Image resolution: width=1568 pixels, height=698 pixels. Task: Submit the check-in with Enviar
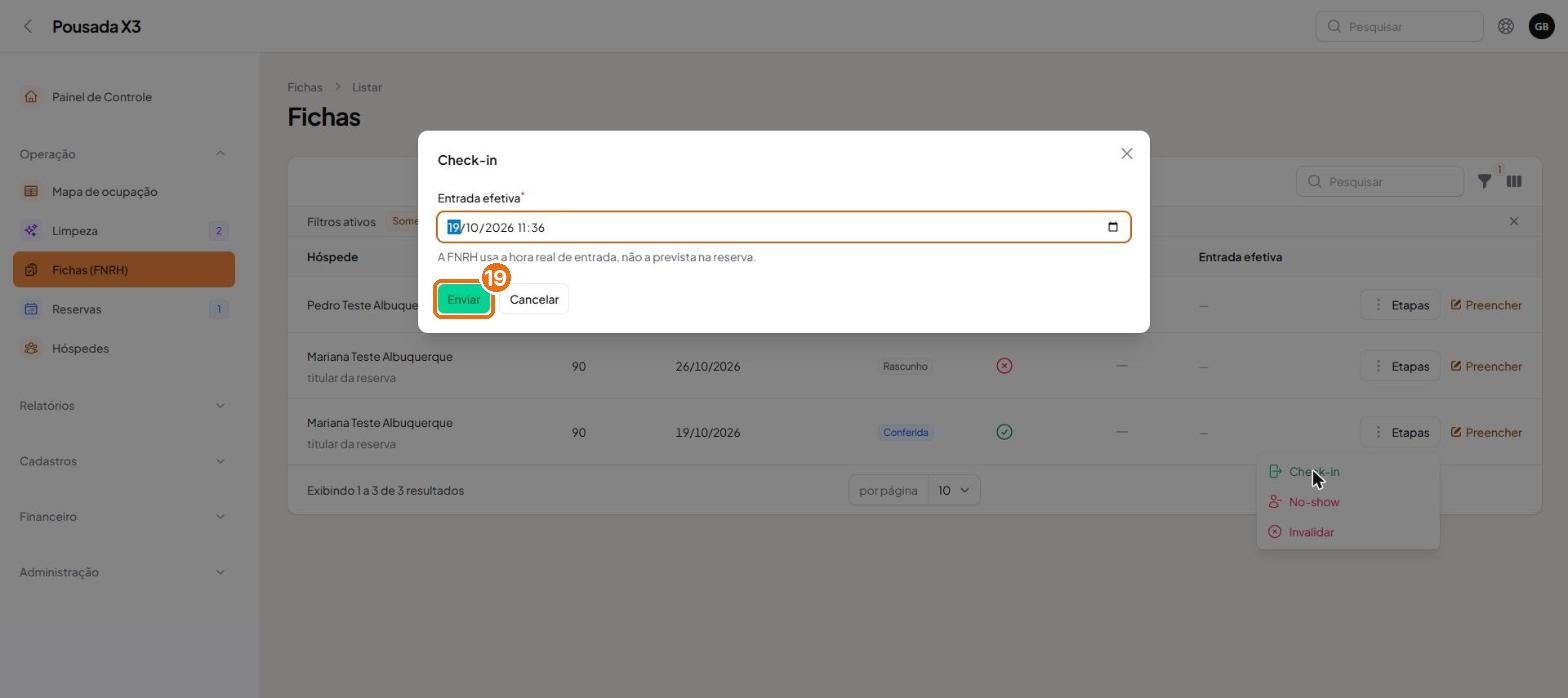point(464,300)
